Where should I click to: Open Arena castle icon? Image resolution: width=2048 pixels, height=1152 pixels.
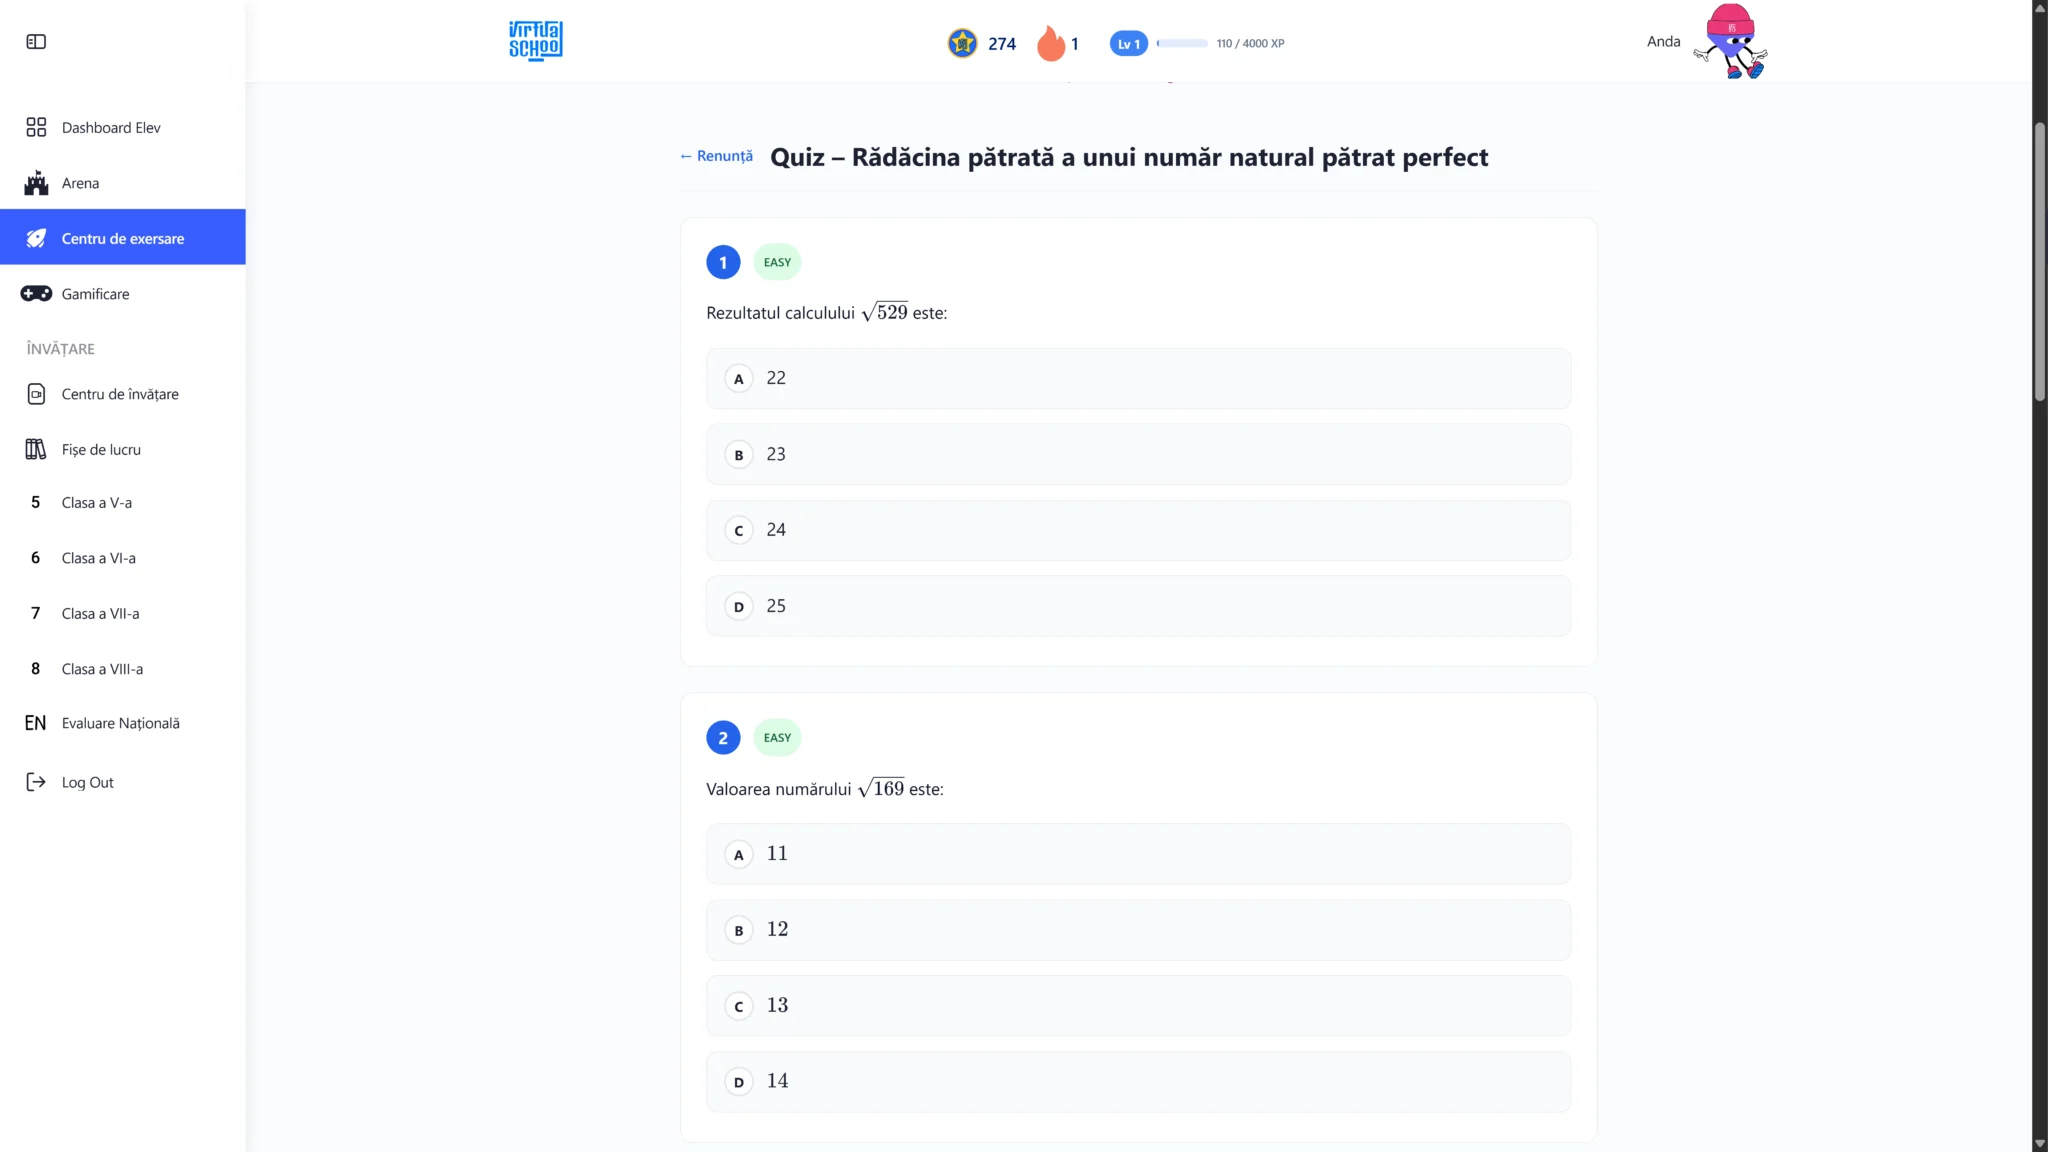pos(36,182)
